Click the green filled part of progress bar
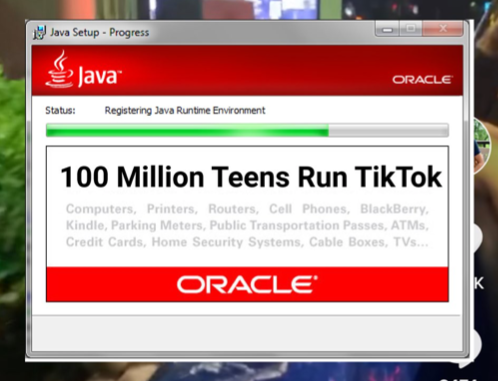The height and width of the screenshot is (381, 498). (187, 130)
